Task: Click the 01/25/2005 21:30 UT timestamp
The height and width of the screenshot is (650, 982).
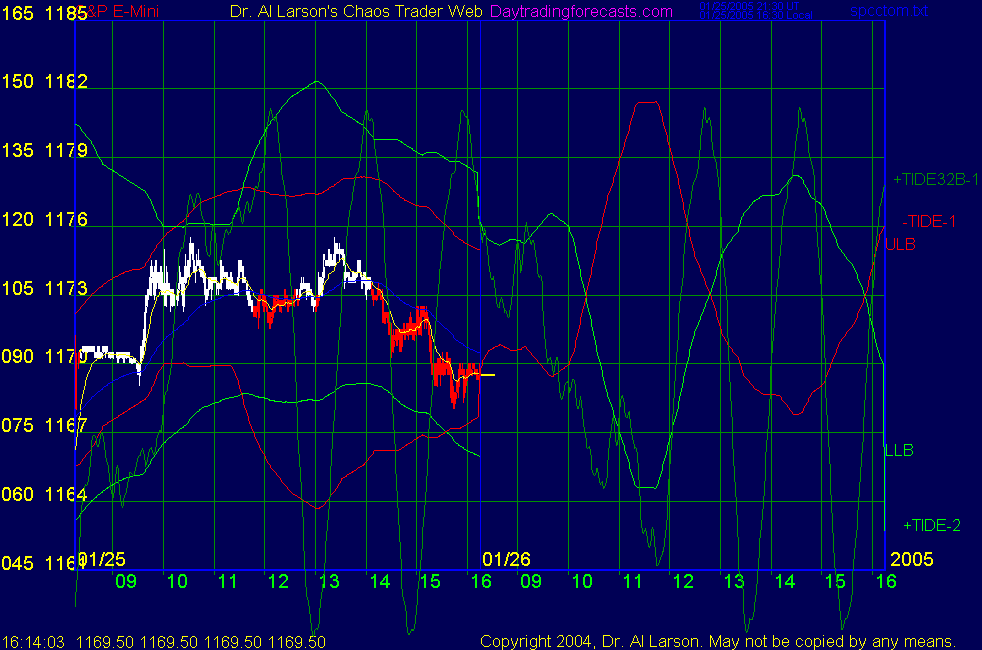Action: click(750, 6)
